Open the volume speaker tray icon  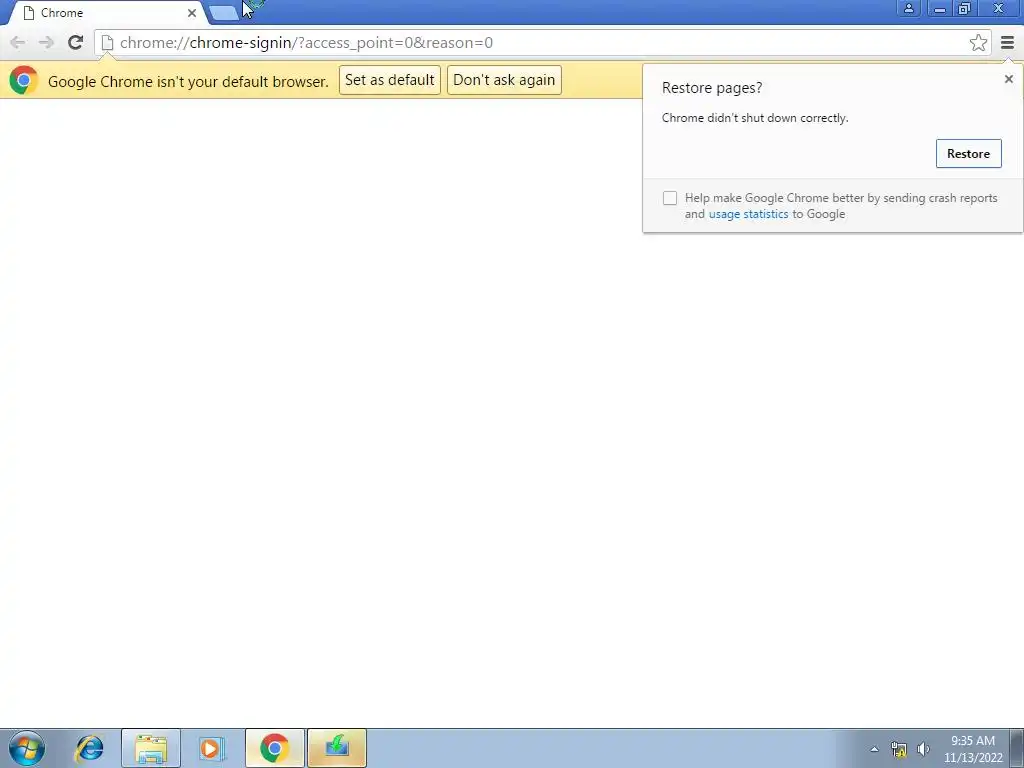click(923, 749)
